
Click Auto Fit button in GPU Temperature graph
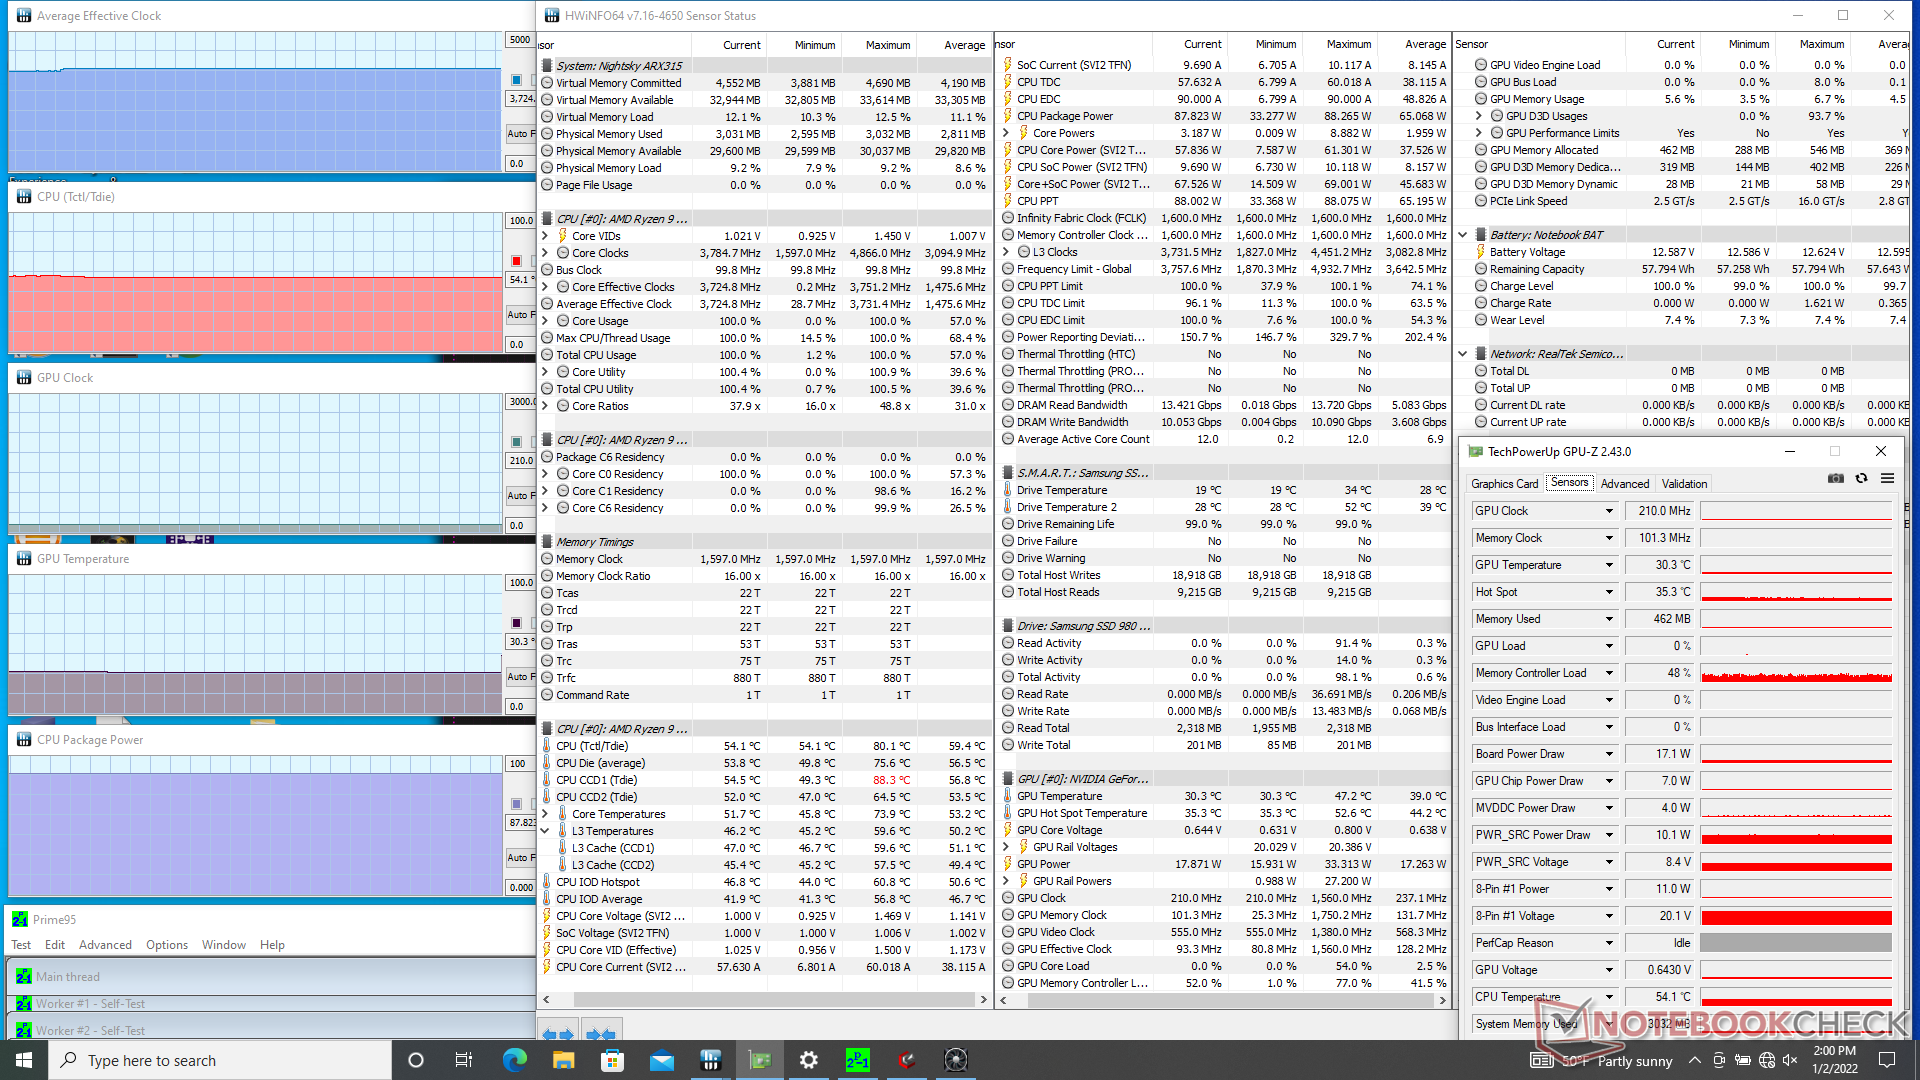point(518,677)
